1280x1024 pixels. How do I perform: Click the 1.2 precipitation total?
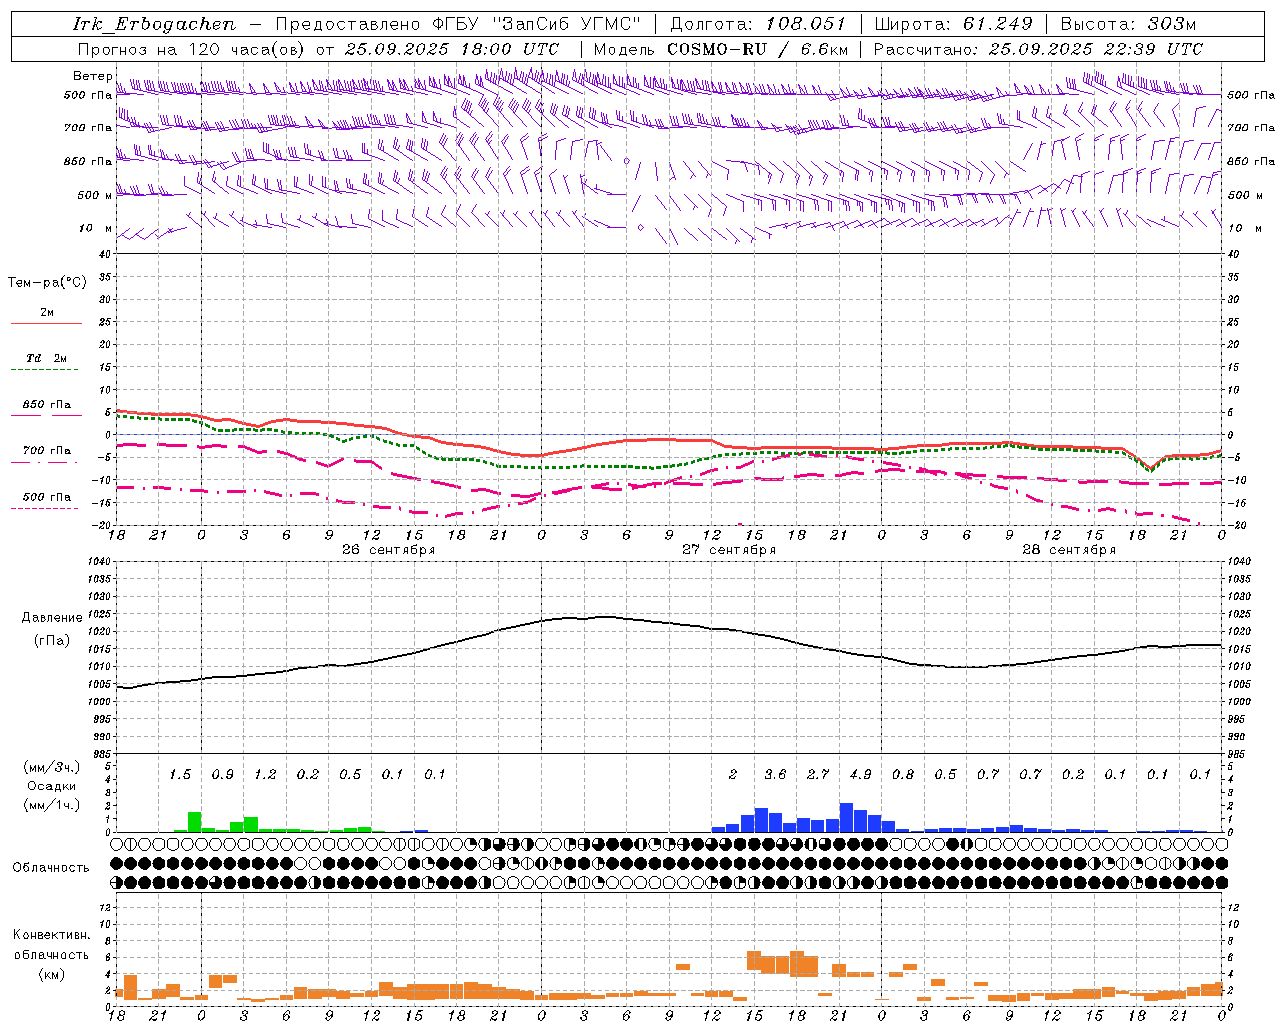pyautogui.click(x=265, y=774)
